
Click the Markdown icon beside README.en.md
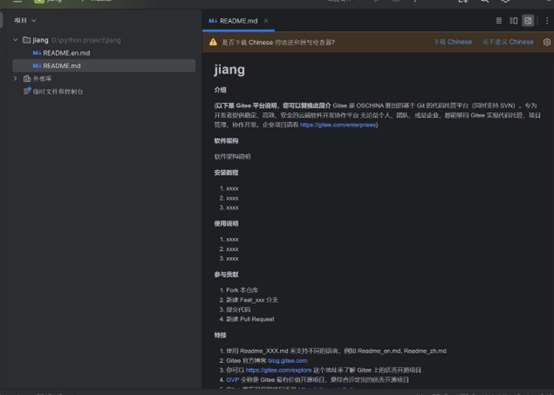pyautogui.click(x=37, y=53)
